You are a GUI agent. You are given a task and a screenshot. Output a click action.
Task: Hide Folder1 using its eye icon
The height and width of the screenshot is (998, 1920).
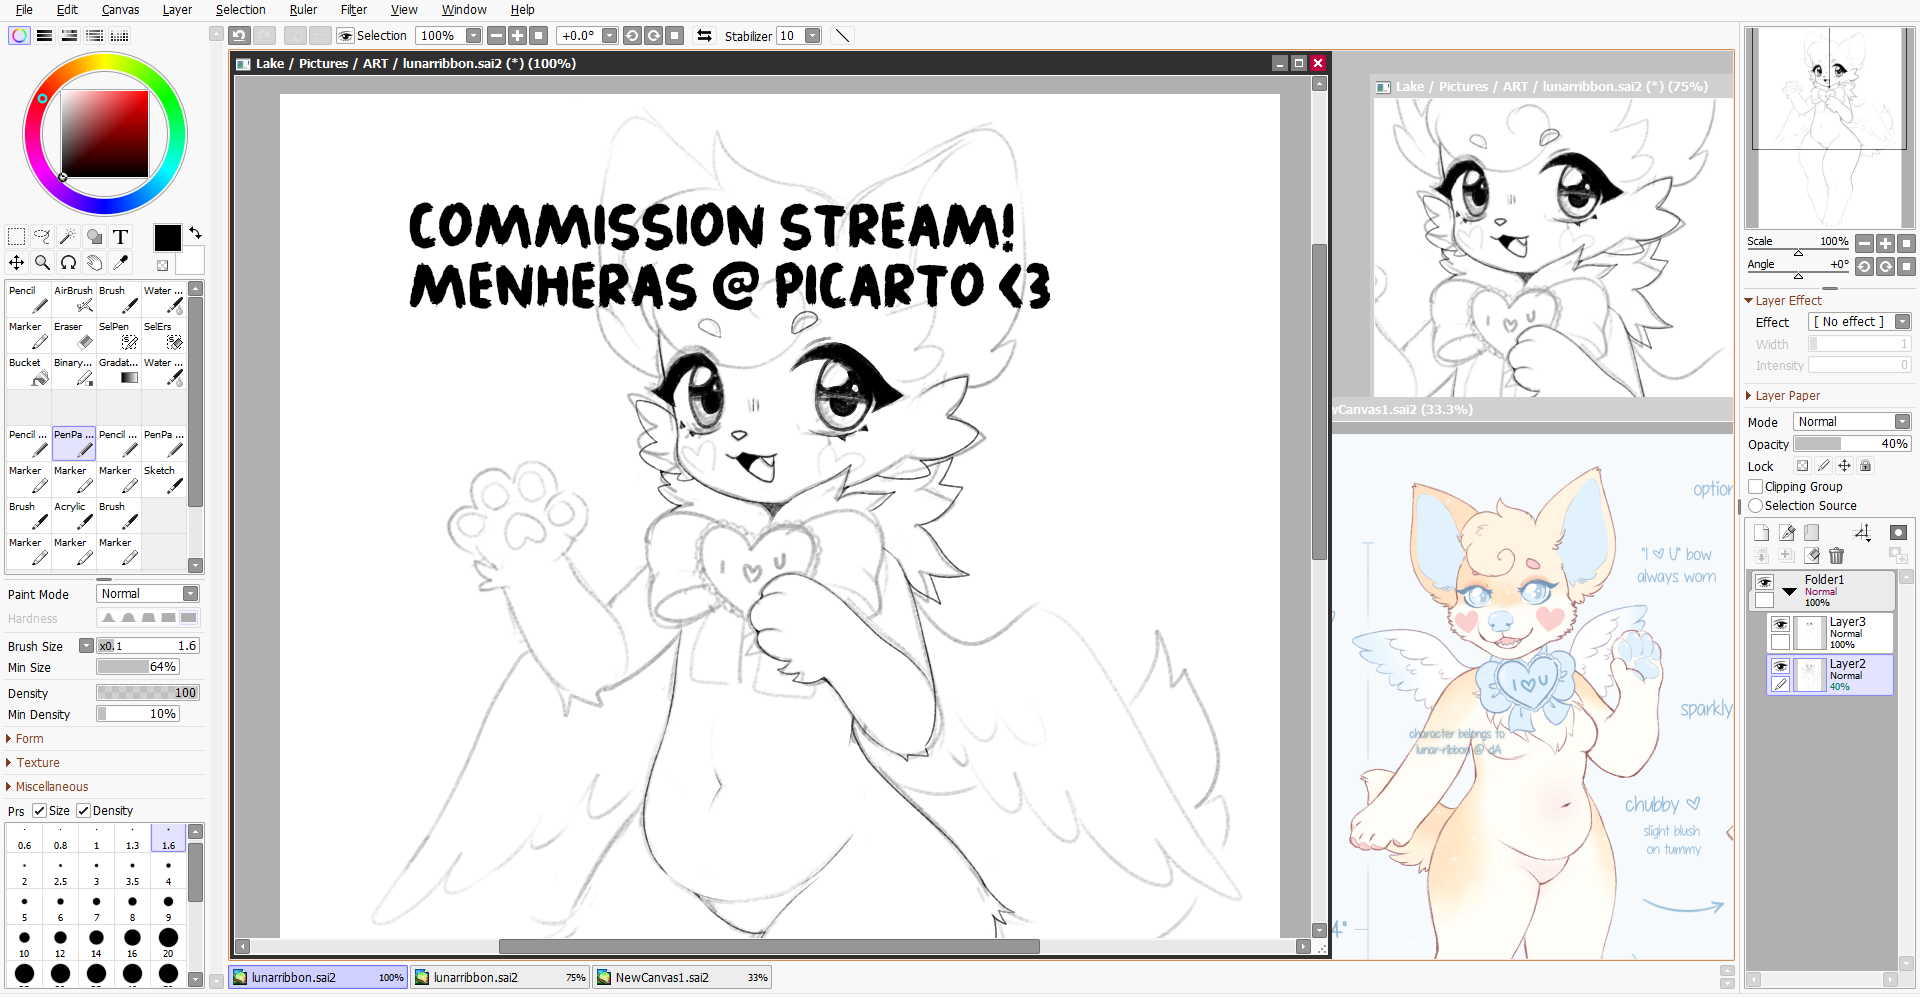1764,582
